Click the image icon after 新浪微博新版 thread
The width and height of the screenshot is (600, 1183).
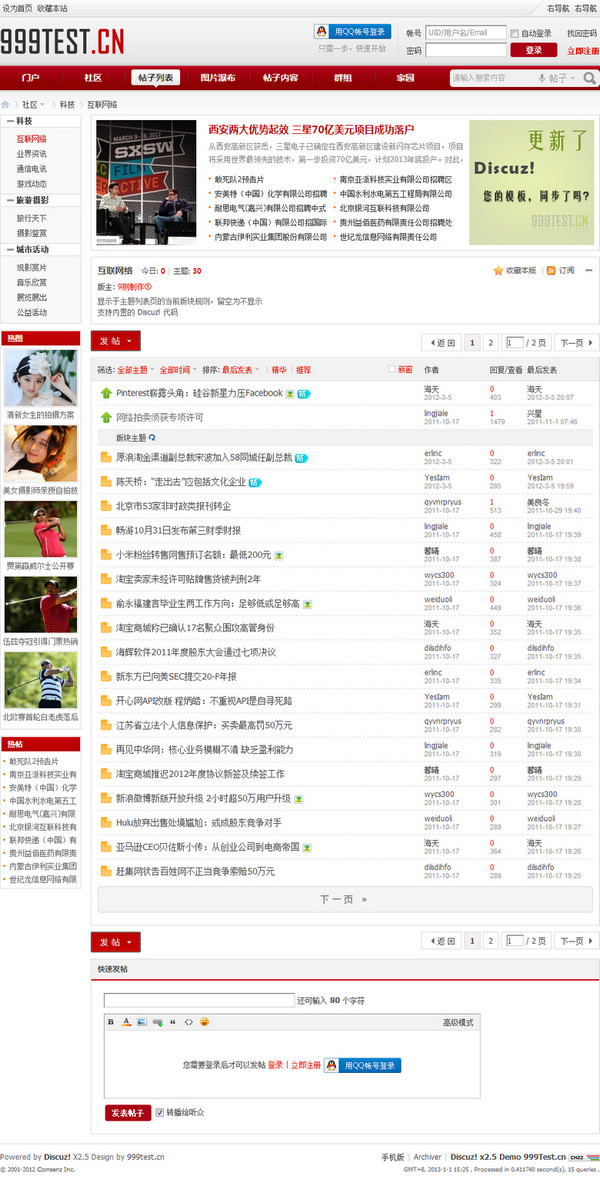coord(299,798)
